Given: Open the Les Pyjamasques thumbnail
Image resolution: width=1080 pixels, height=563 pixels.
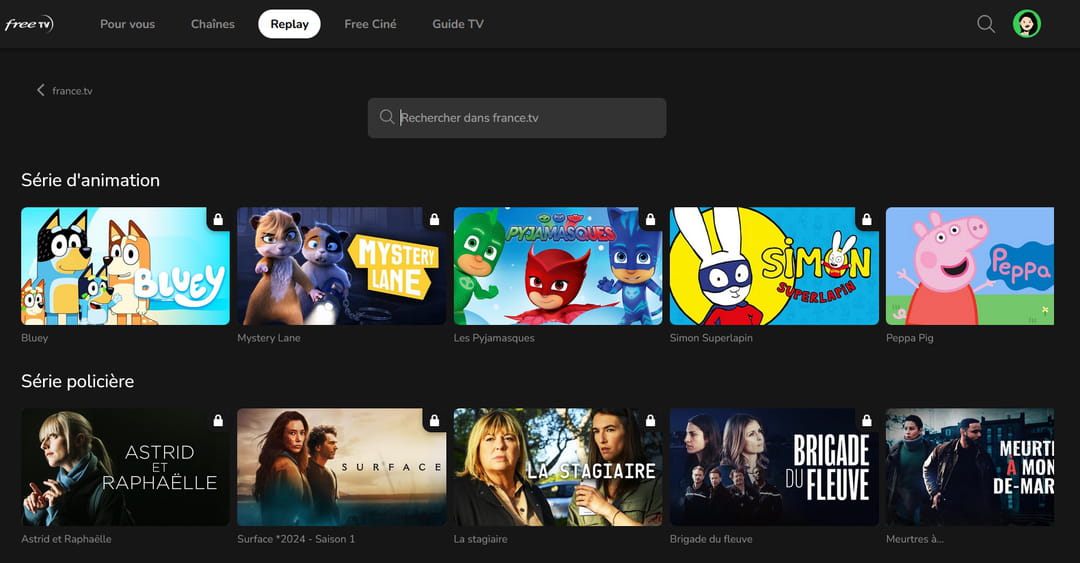Looking at the screenshot, I should 557,266.
